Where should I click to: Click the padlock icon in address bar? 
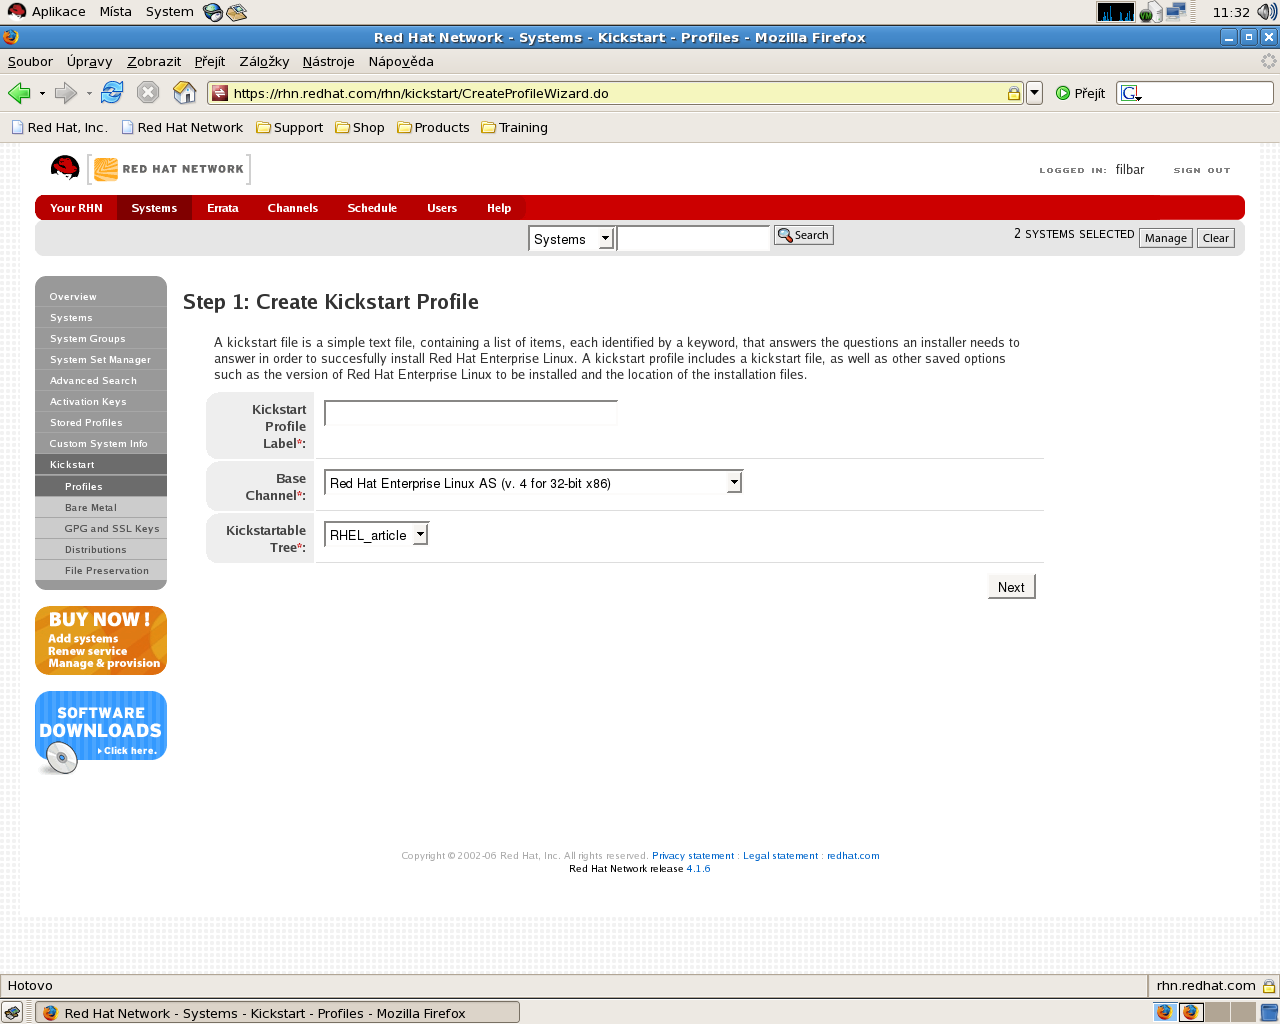pyautogui.click(x=1014, y=93)
